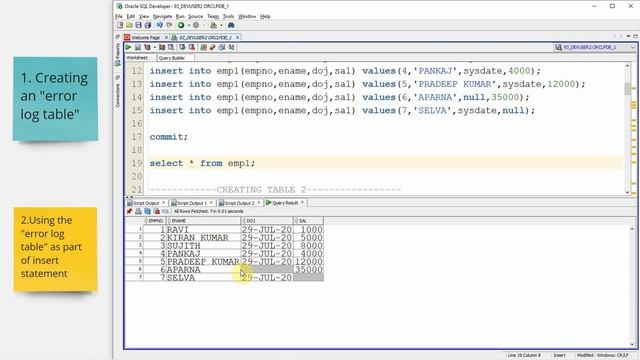Click the green Back navigation icon

point(181,25)
